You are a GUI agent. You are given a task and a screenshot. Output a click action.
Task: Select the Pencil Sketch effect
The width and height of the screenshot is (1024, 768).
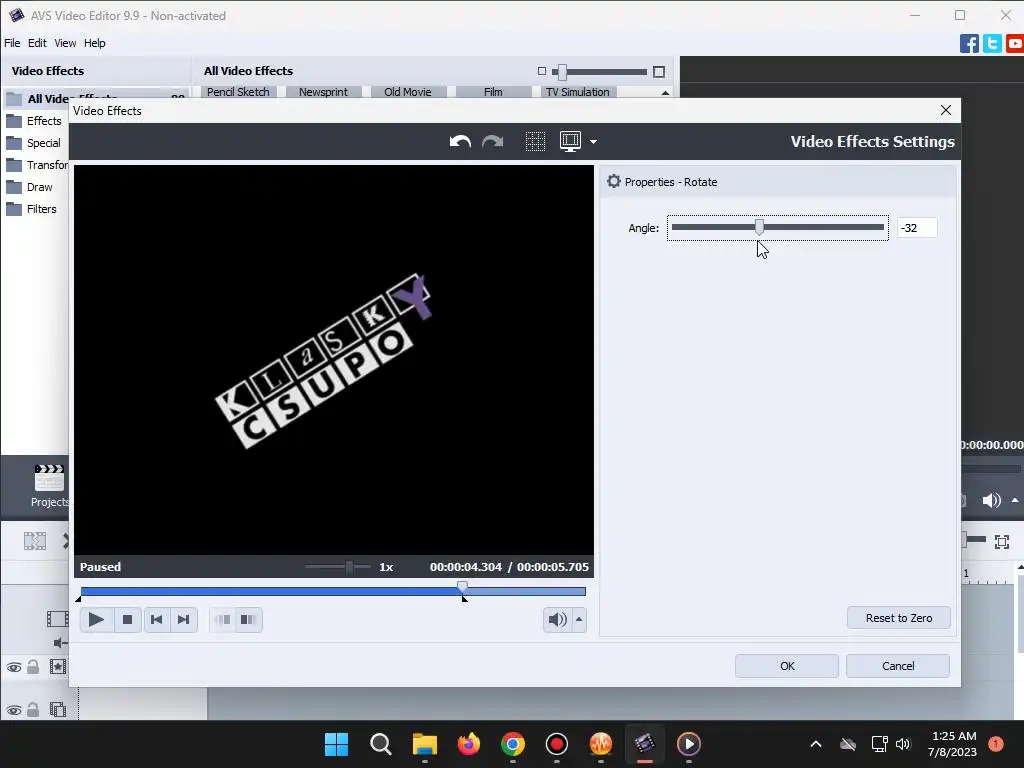tap(238, 92)
